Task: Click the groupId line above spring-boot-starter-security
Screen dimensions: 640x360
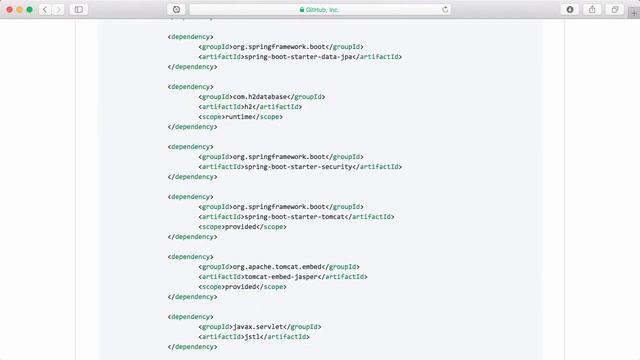Action: [281, 157]
